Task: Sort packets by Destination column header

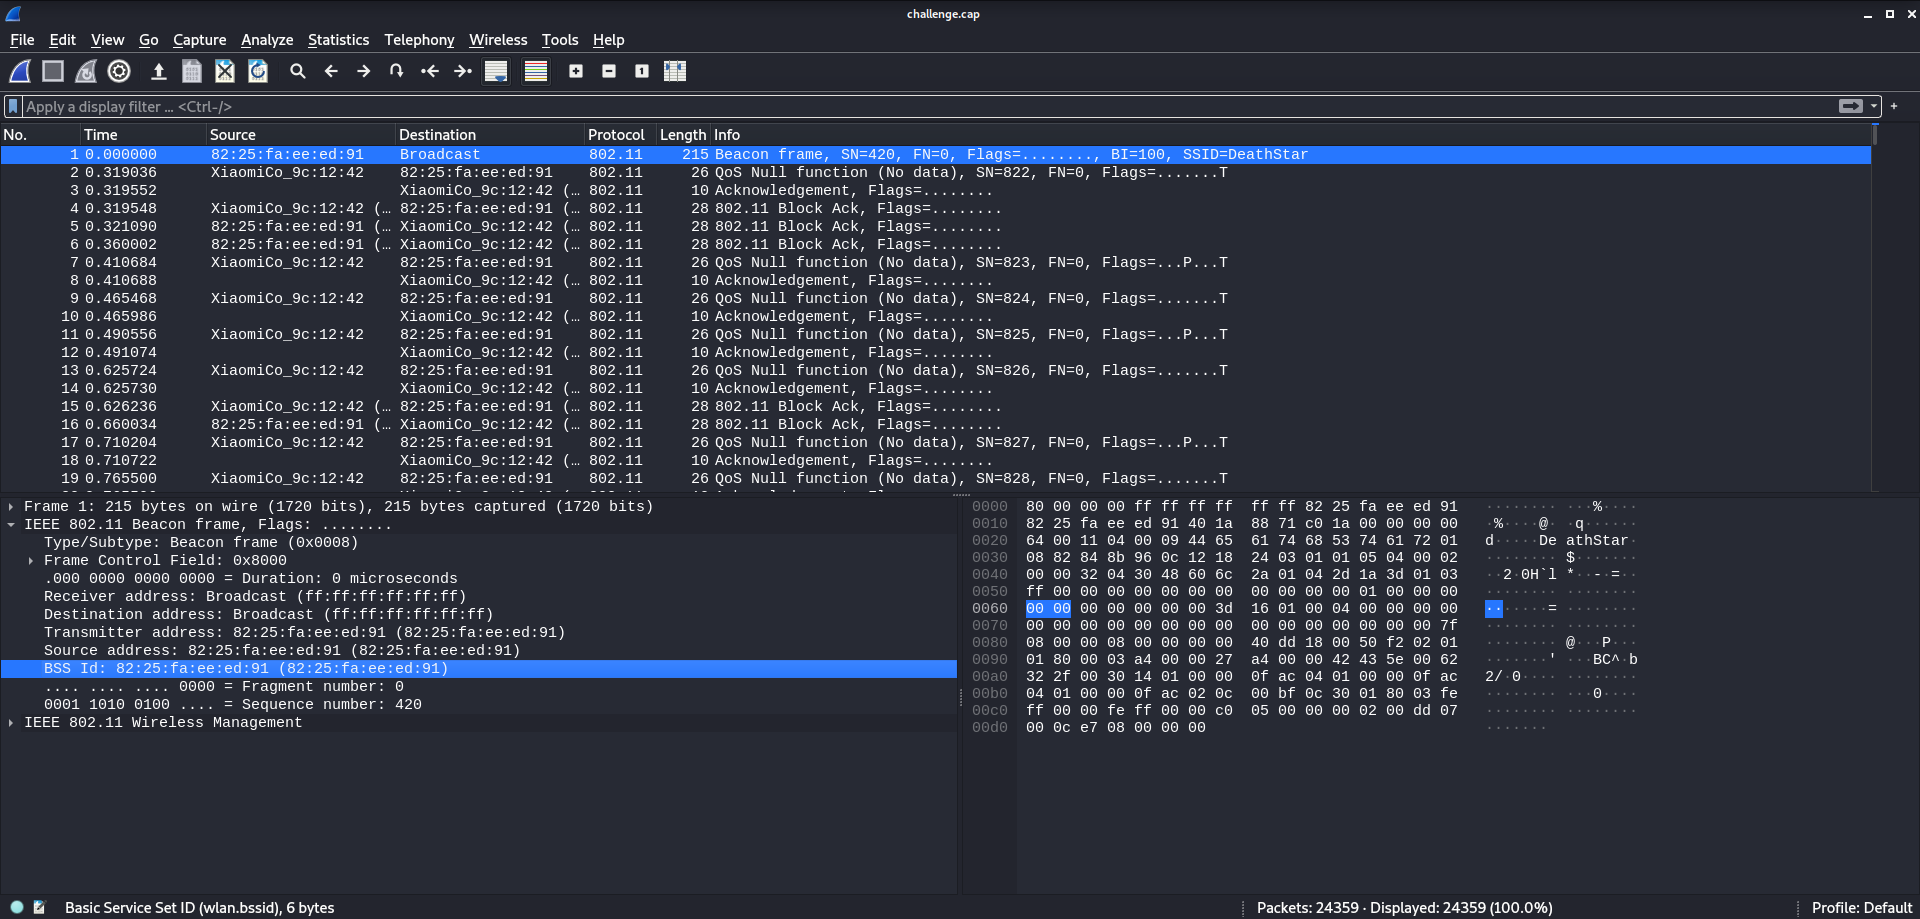Action: (x=490, y=135)
